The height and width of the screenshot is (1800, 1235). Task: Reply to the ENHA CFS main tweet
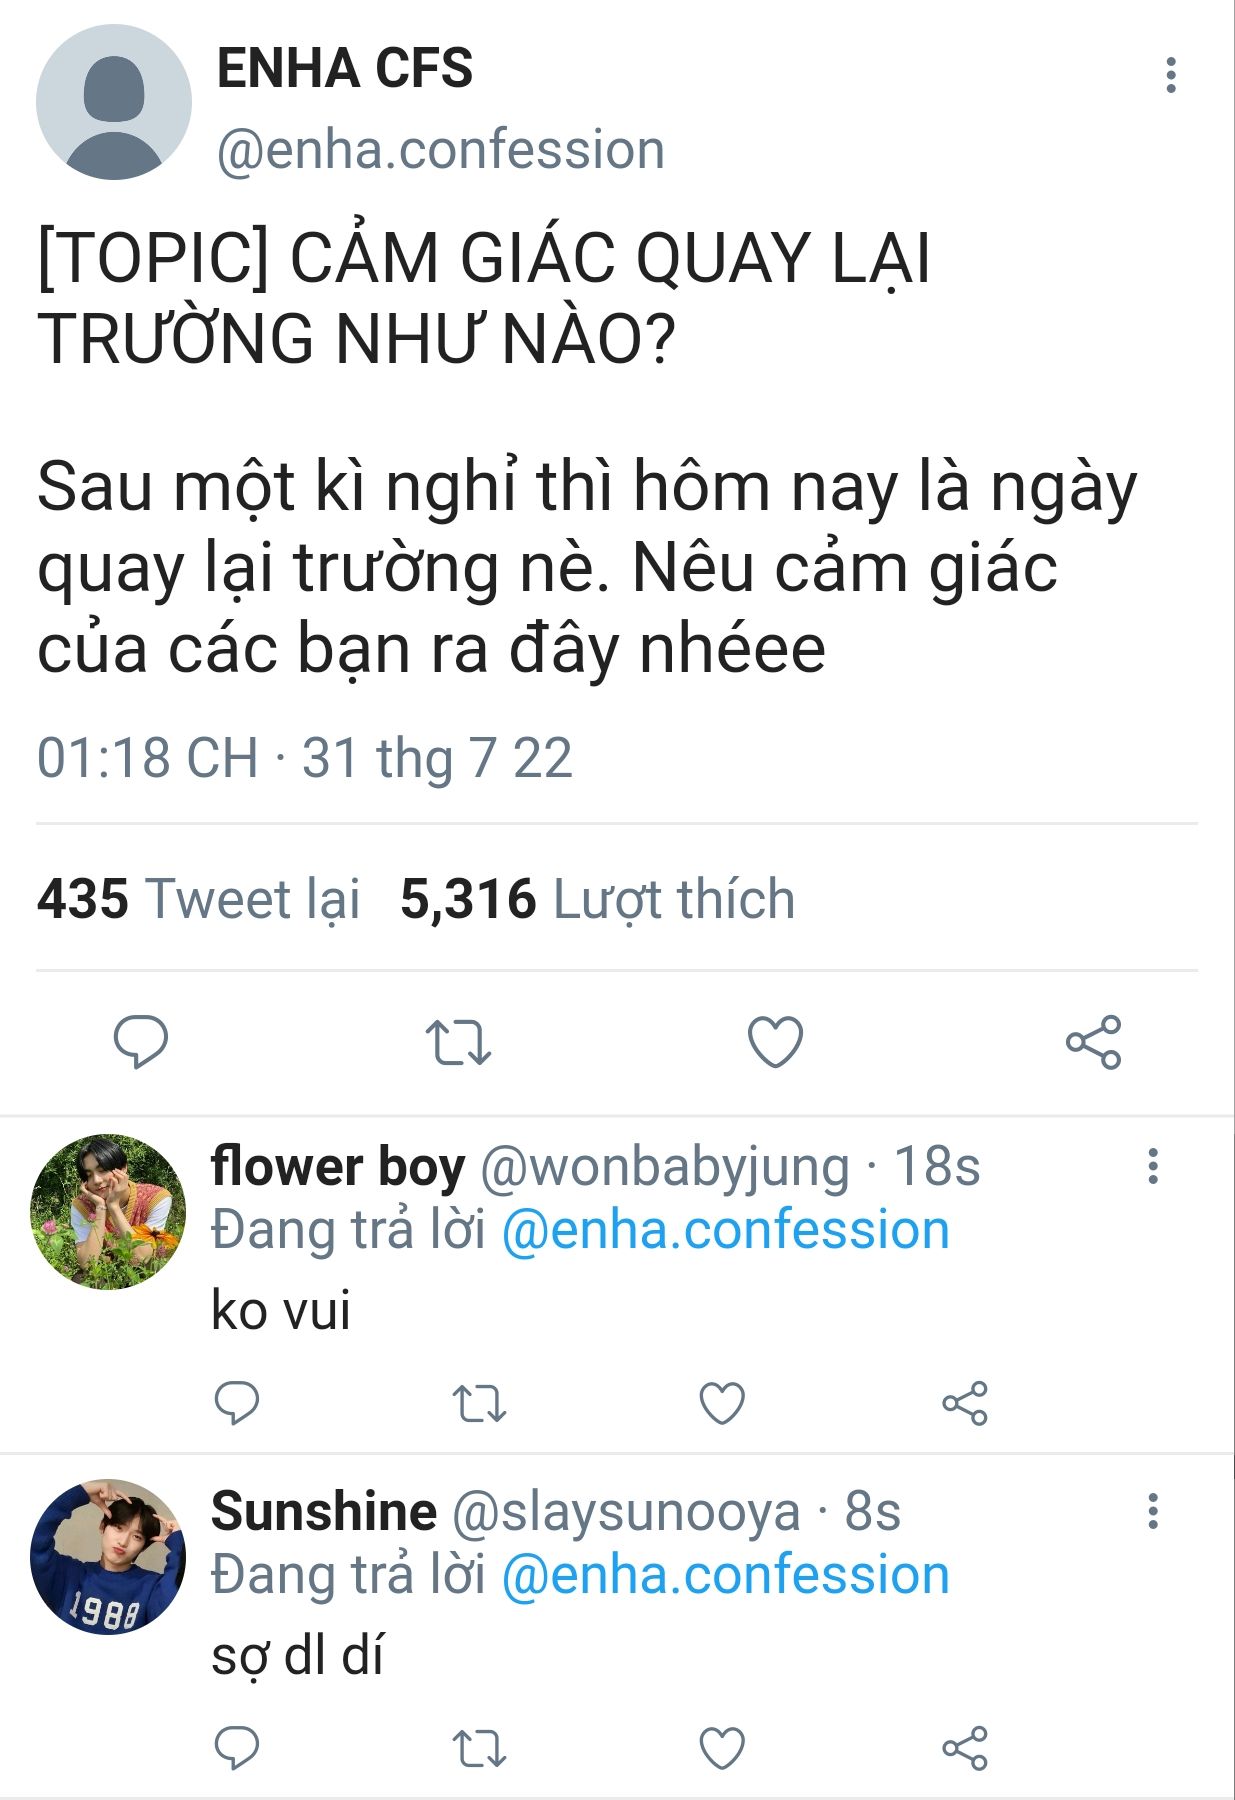coord(141,1042)
